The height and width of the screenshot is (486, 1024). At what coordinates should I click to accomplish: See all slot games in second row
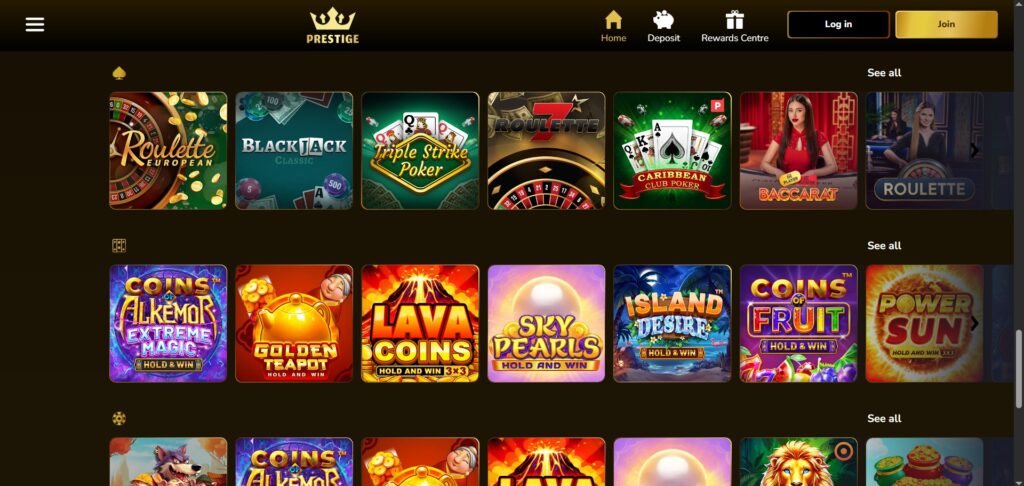pos(884,246)
